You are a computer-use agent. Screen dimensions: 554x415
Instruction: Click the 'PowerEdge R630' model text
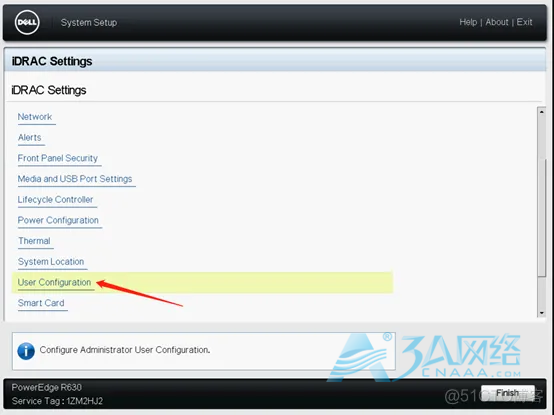(47, 387)
